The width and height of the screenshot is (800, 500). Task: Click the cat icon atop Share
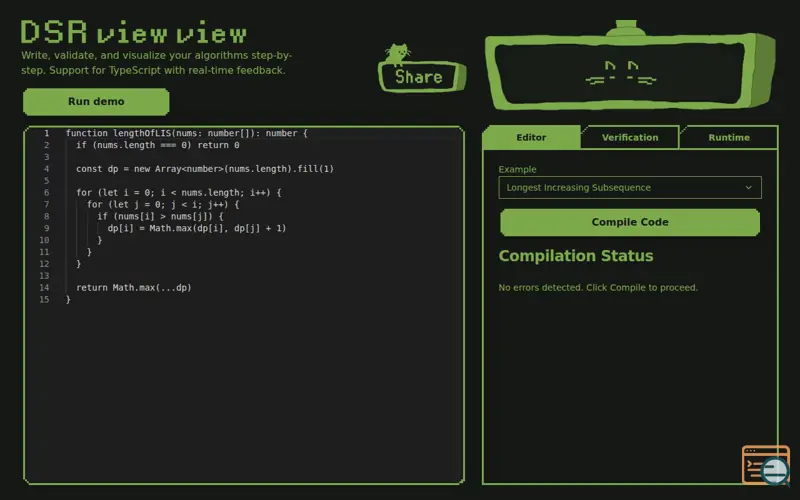[397, 54]
